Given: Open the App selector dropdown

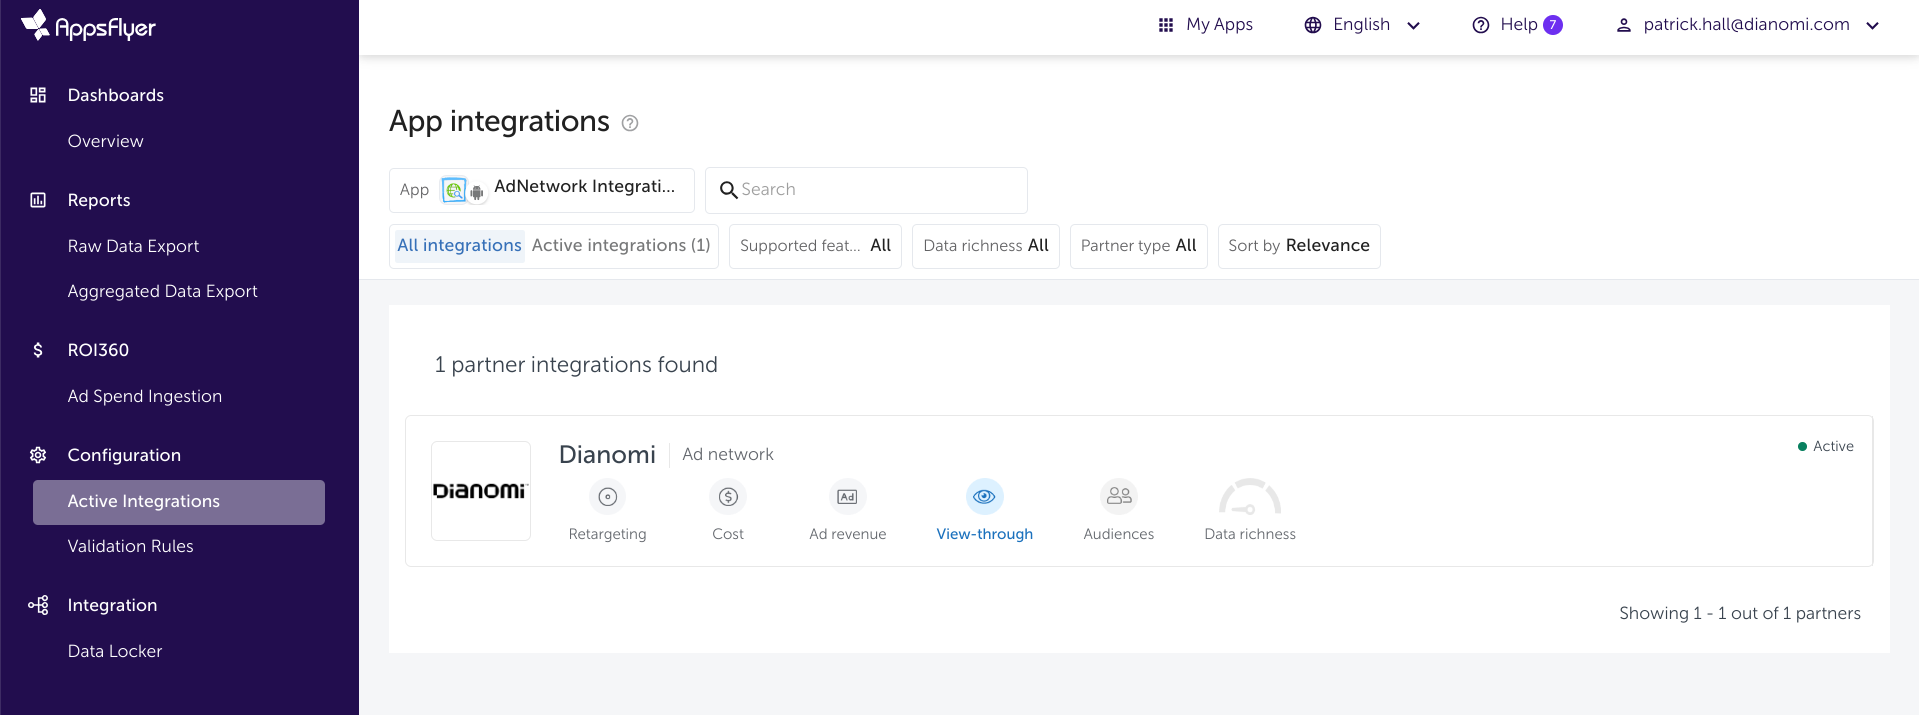Looking at the screenshot, I should pos(542,190).
